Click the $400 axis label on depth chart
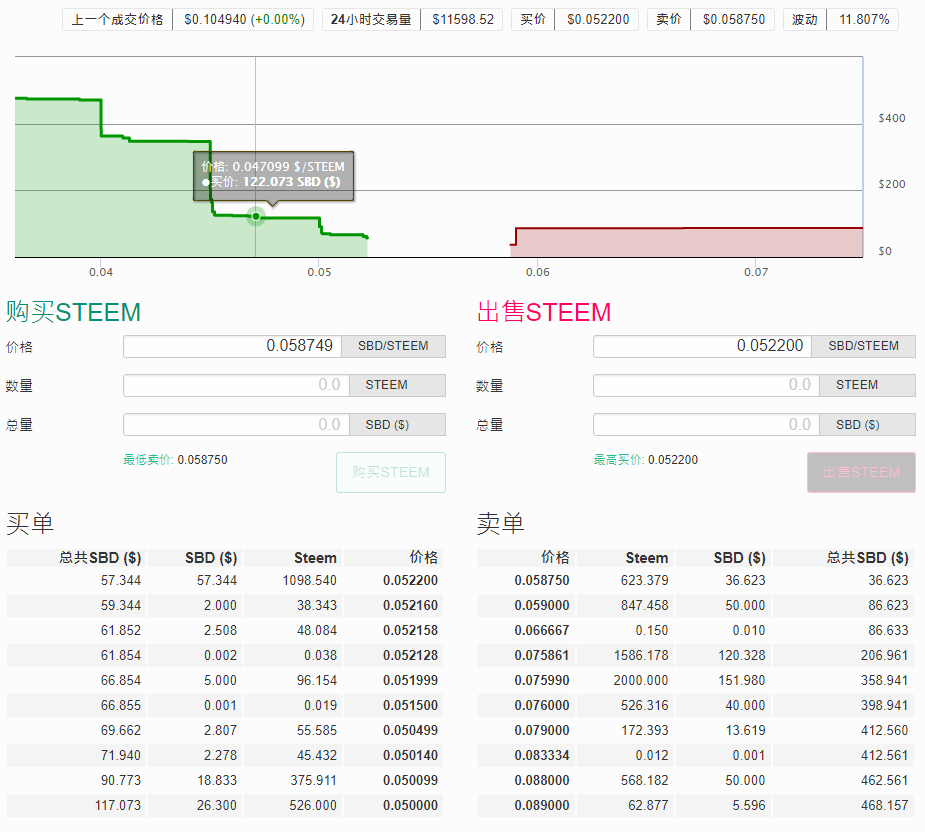 pos(891,119)
